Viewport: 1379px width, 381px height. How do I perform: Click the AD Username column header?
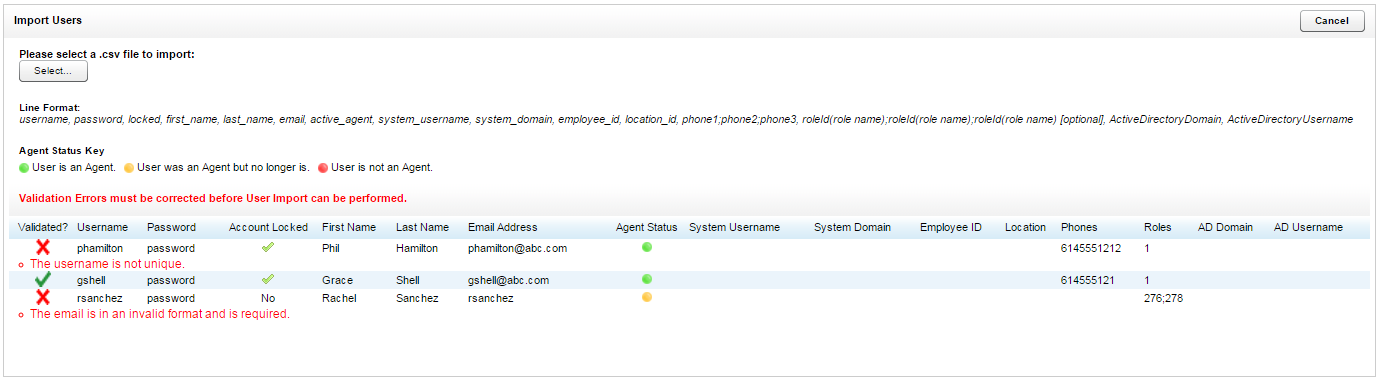click(x=1308, y=227)
